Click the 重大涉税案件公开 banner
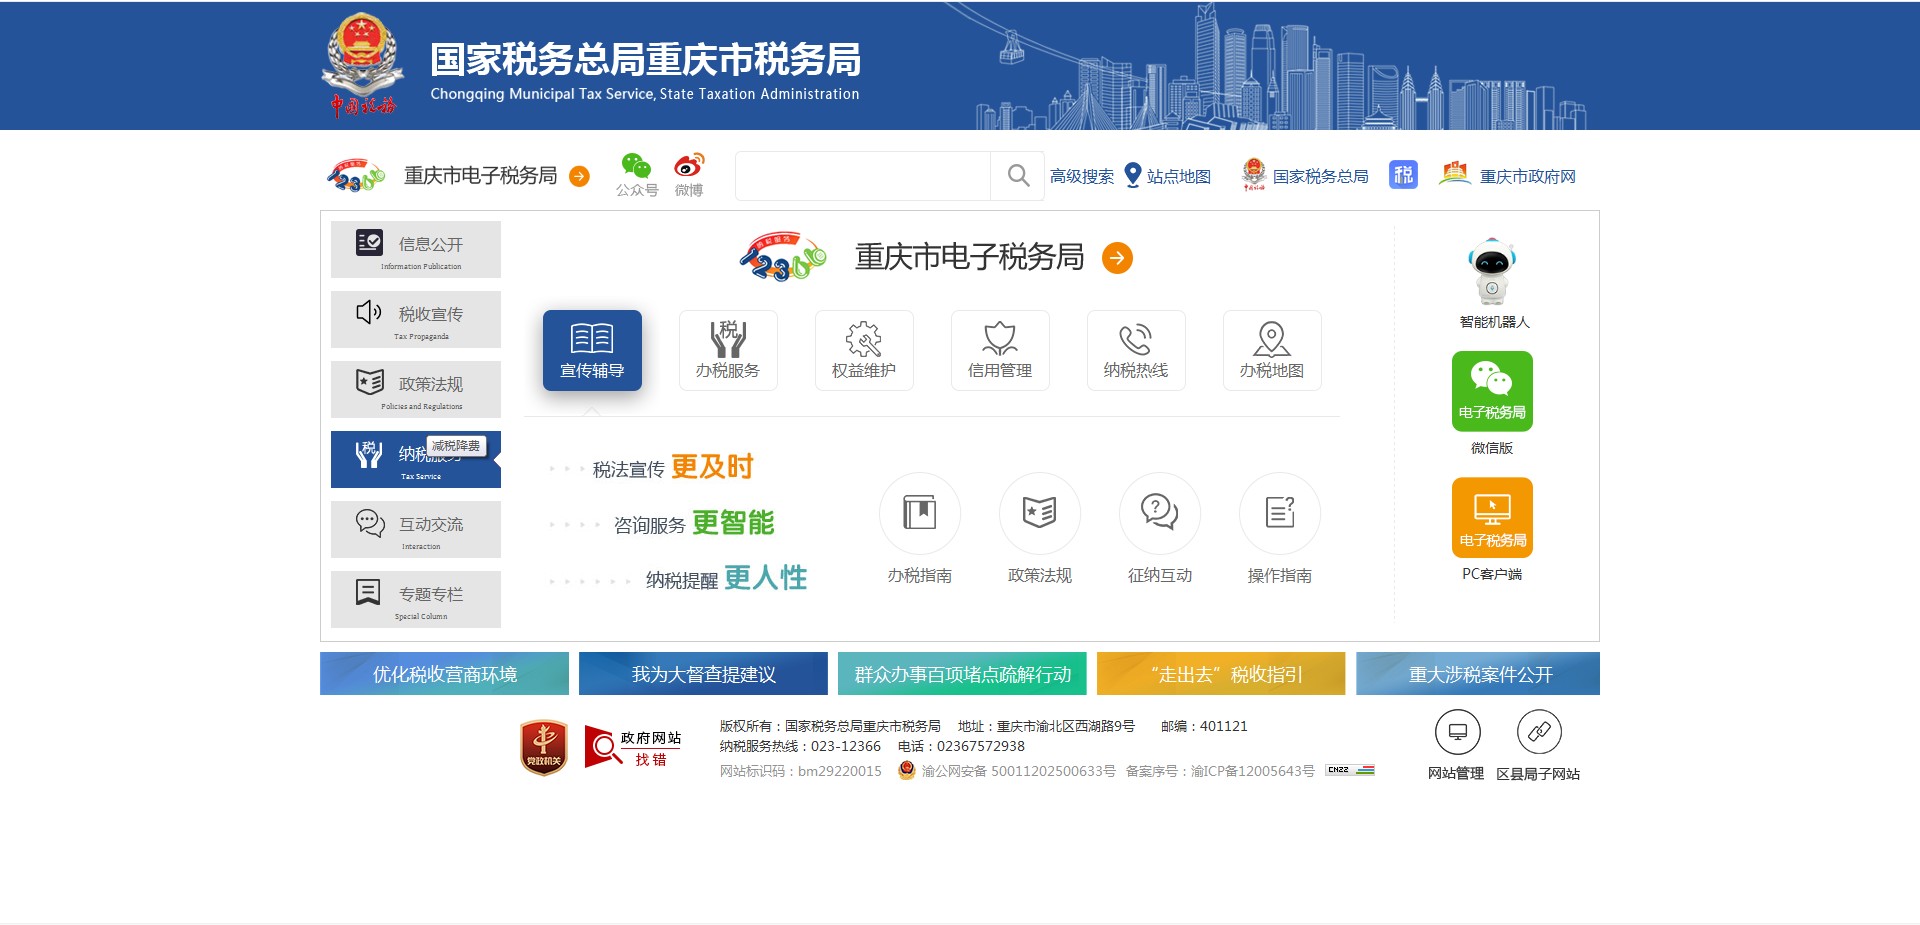 tap(1478, 673)
